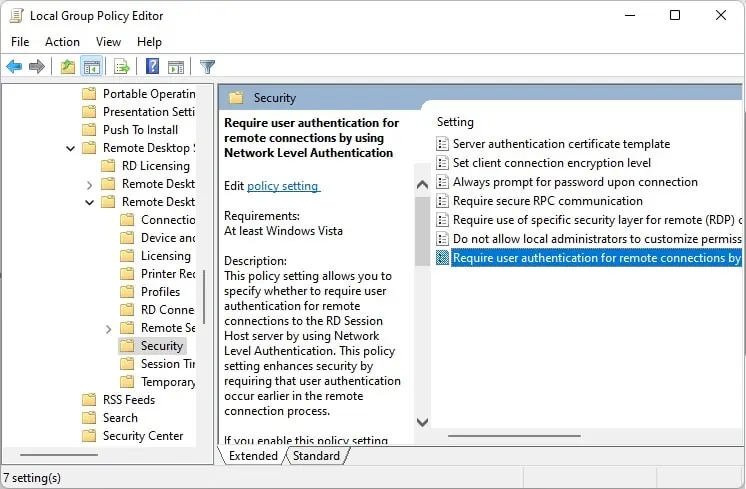The image size is (746, 489).
Task: Click the Local Group Policy Editor title icon
Action: 16,15
